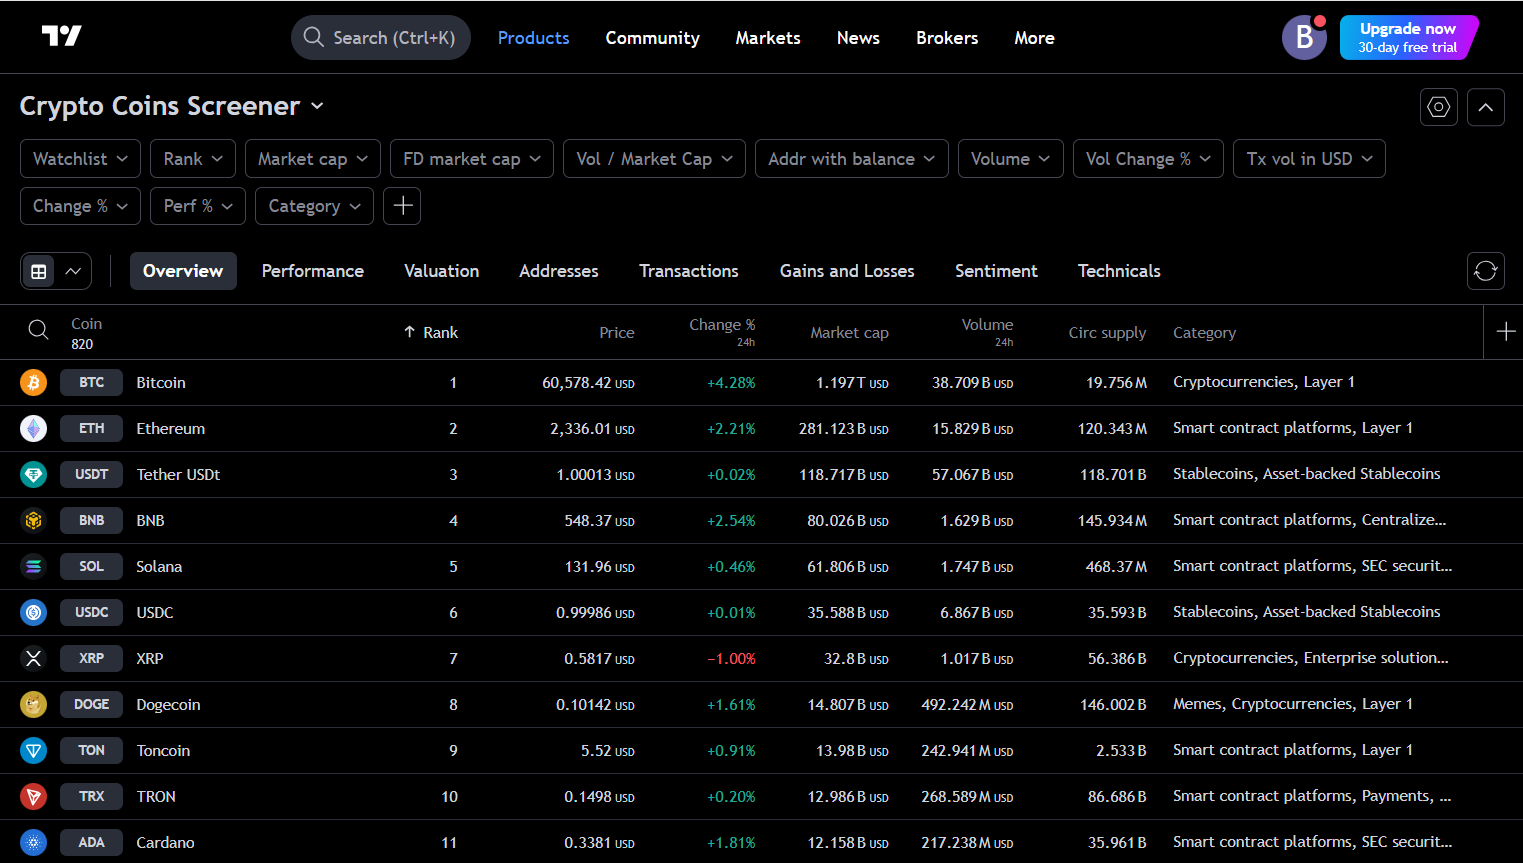Click the Bitcoin coin logo
Image resolution: width=1523 pixels, height=863 pixels.
point(34,382)
